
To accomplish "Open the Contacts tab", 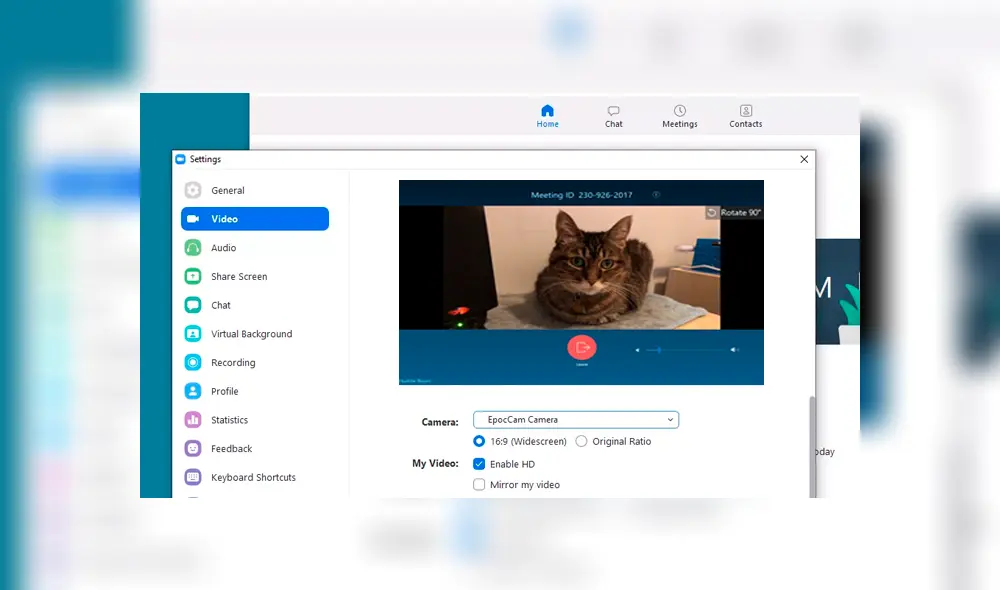I will (745, 115).
